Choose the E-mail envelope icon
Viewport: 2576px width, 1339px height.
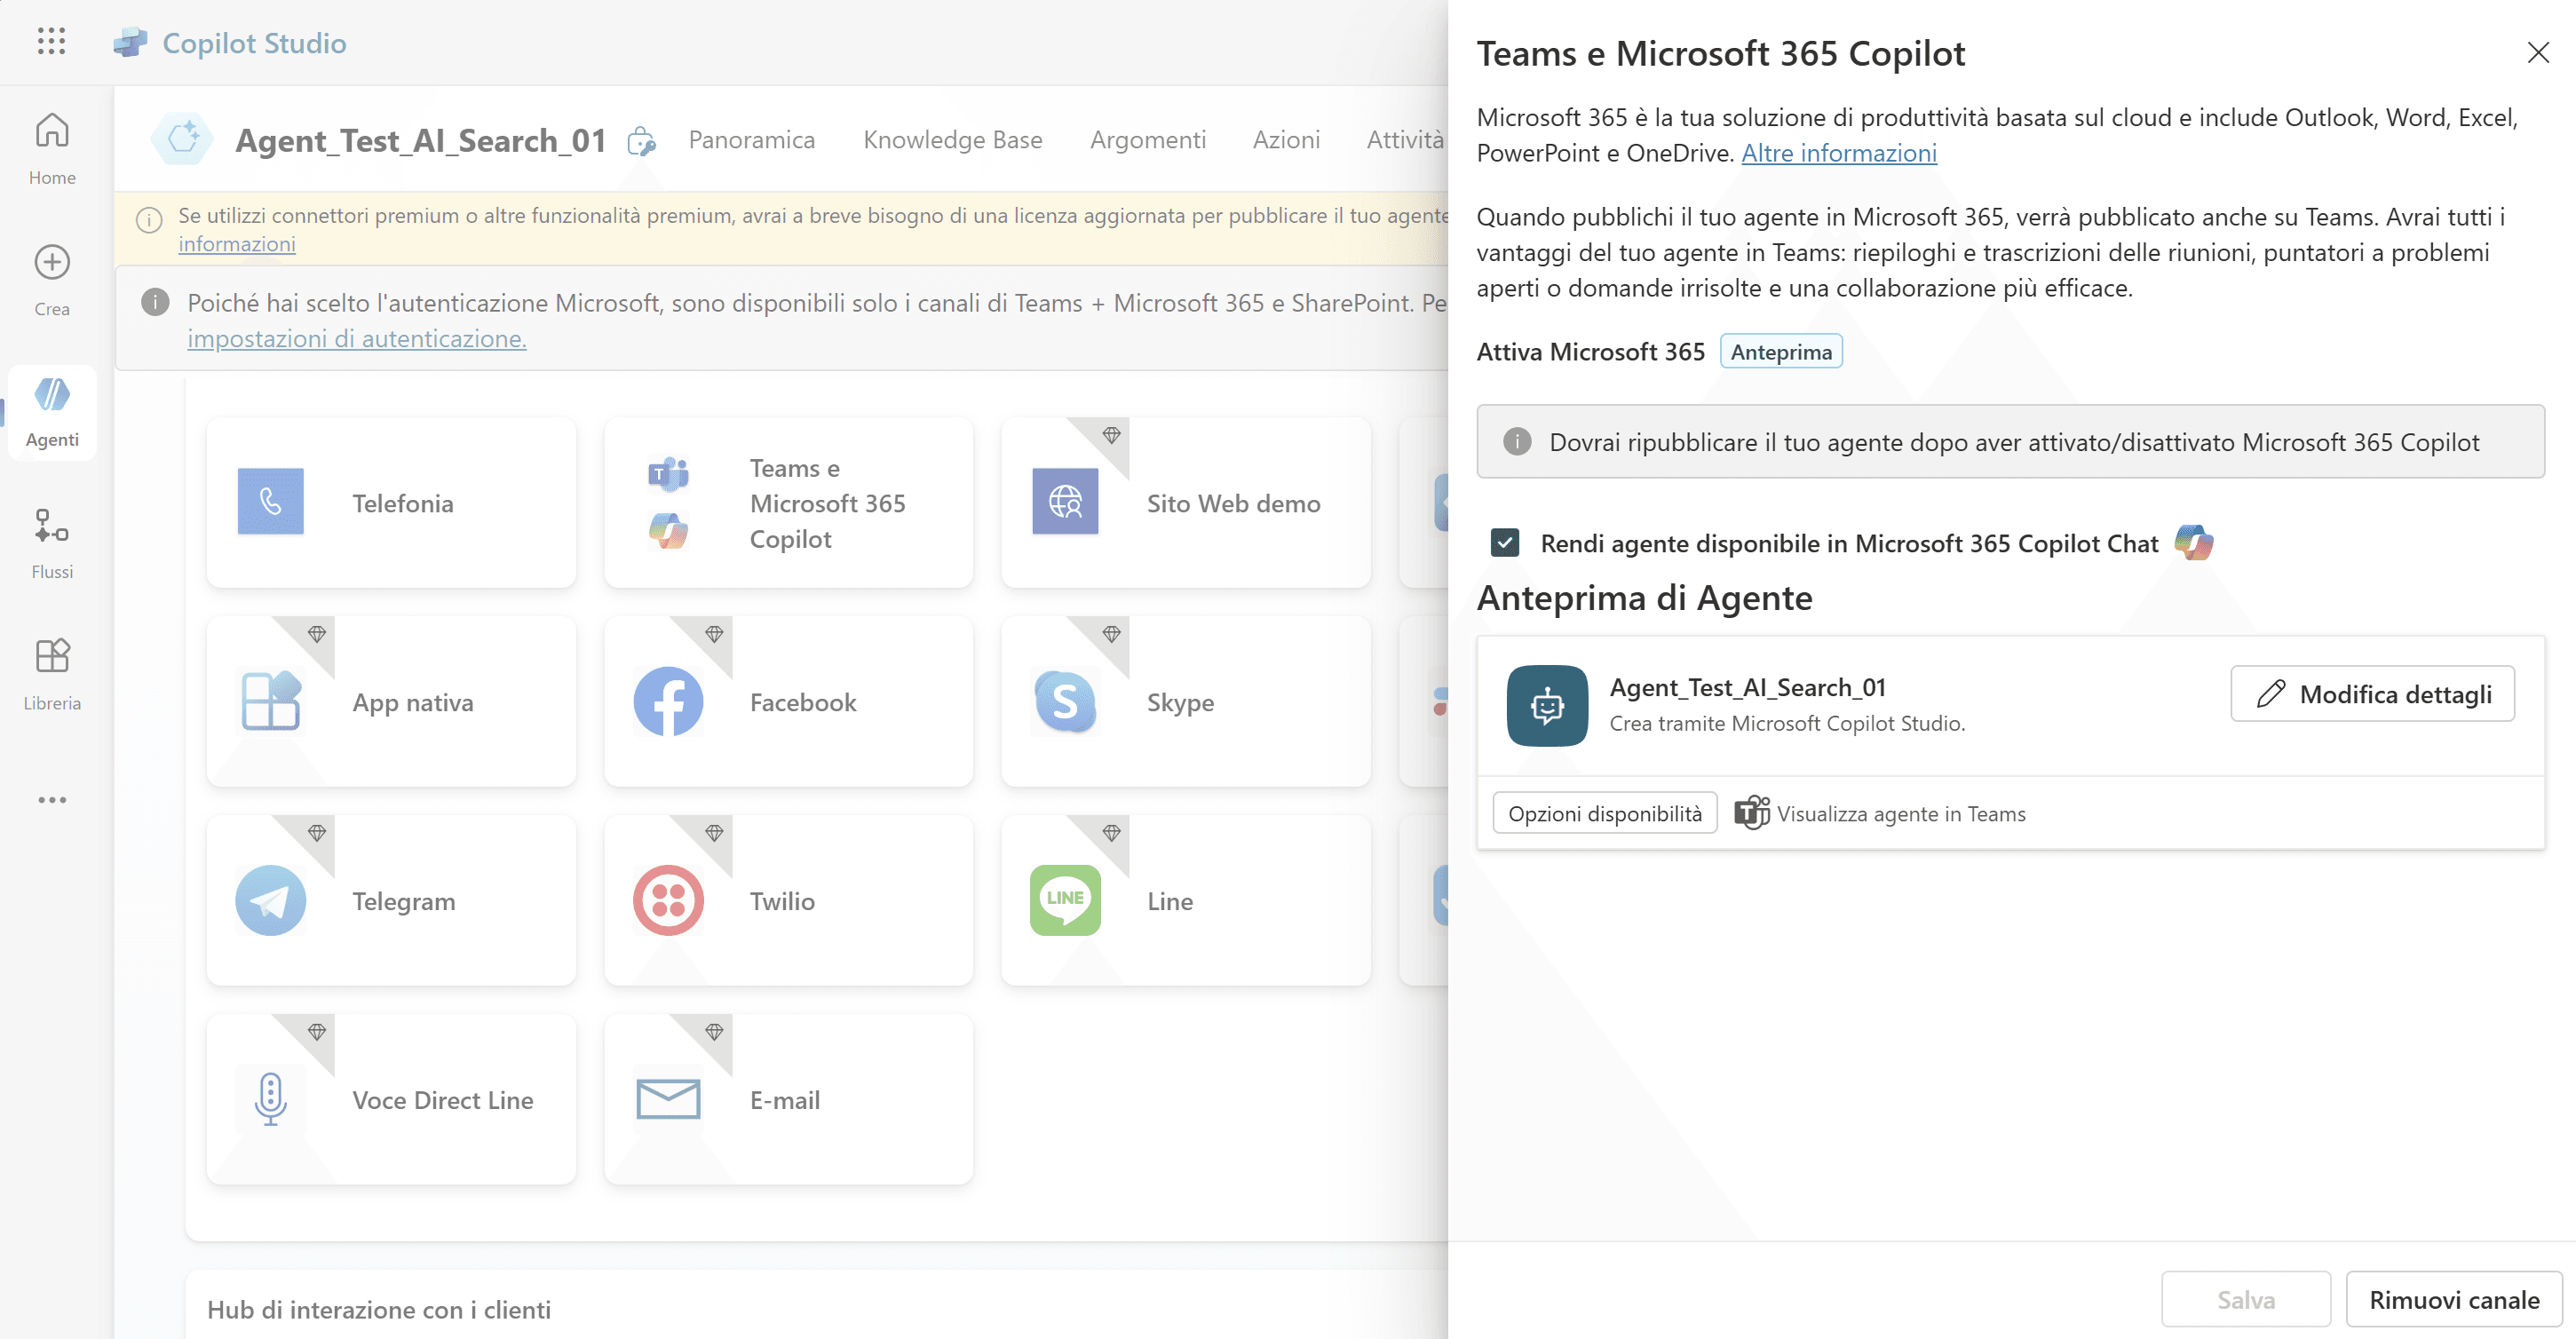click(668, 1099)
